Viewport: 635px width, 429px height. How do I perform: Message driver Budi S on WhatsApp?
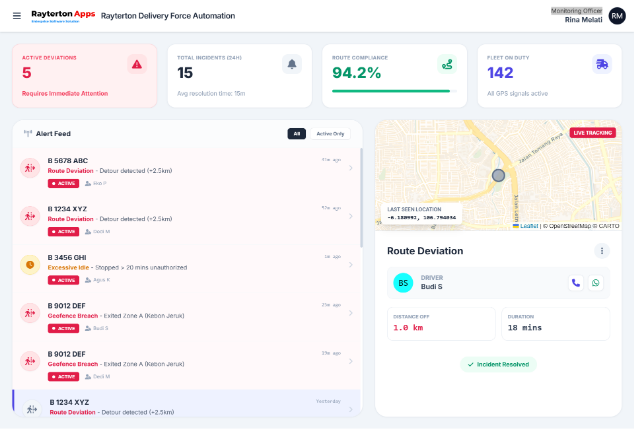point(596,283)
